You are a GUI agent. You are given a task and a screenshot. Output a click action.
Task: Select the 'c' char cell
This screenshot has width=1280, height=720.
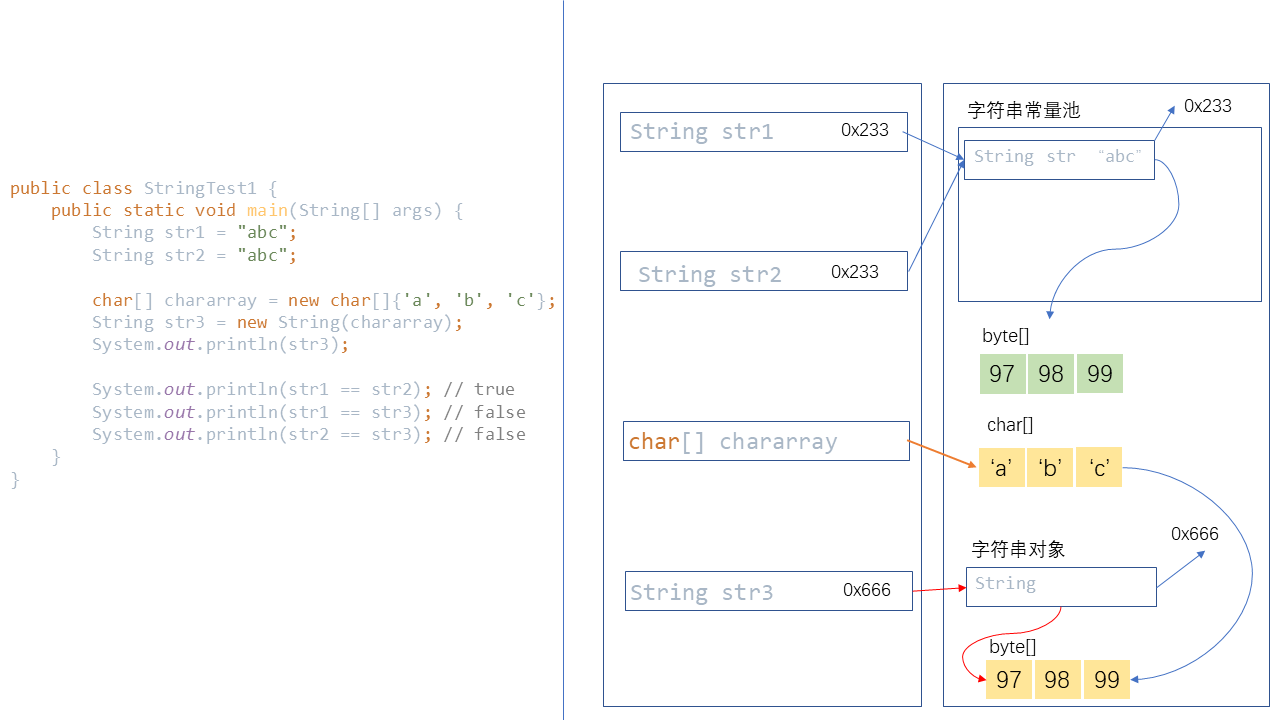pyautogui.click(x=1099, y=467)
